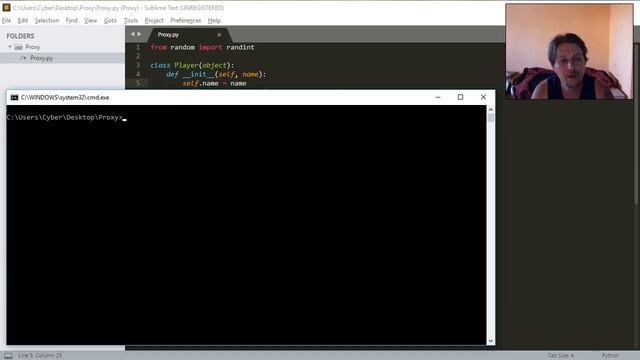Close the Proxy.py tab
The height and width of the screenshot is (360, 640).
click(x=219, y=35)
